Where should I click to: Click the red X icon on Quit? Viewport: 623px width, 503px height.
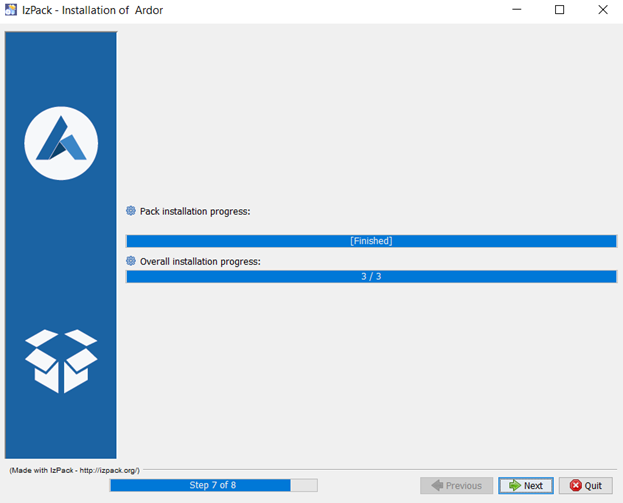(x=575, y=486)
